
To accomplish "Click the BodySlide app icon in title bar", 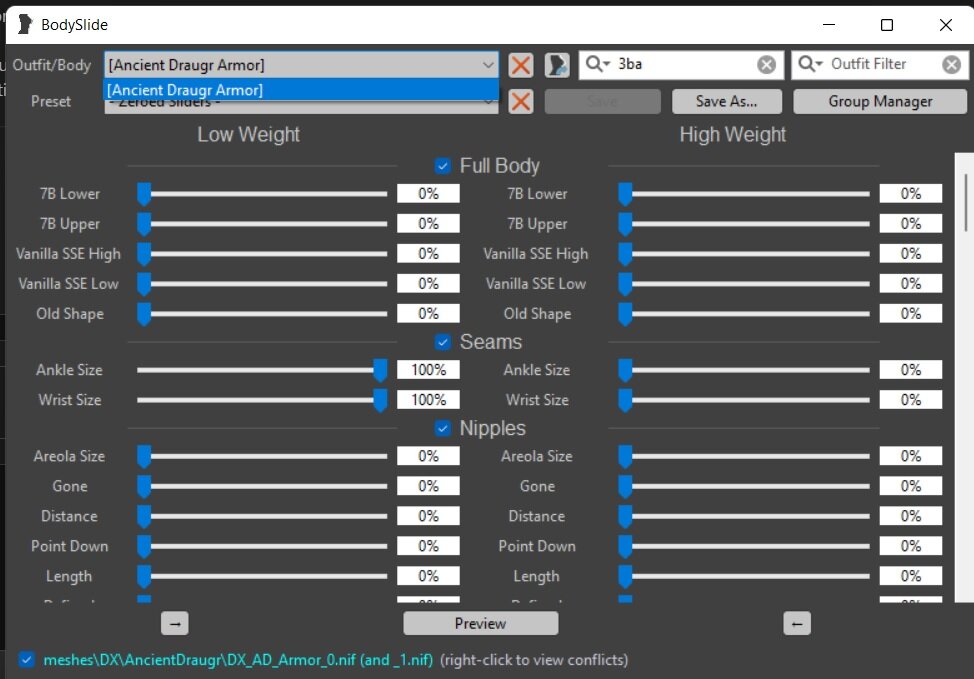I will (x=24, y=24).
